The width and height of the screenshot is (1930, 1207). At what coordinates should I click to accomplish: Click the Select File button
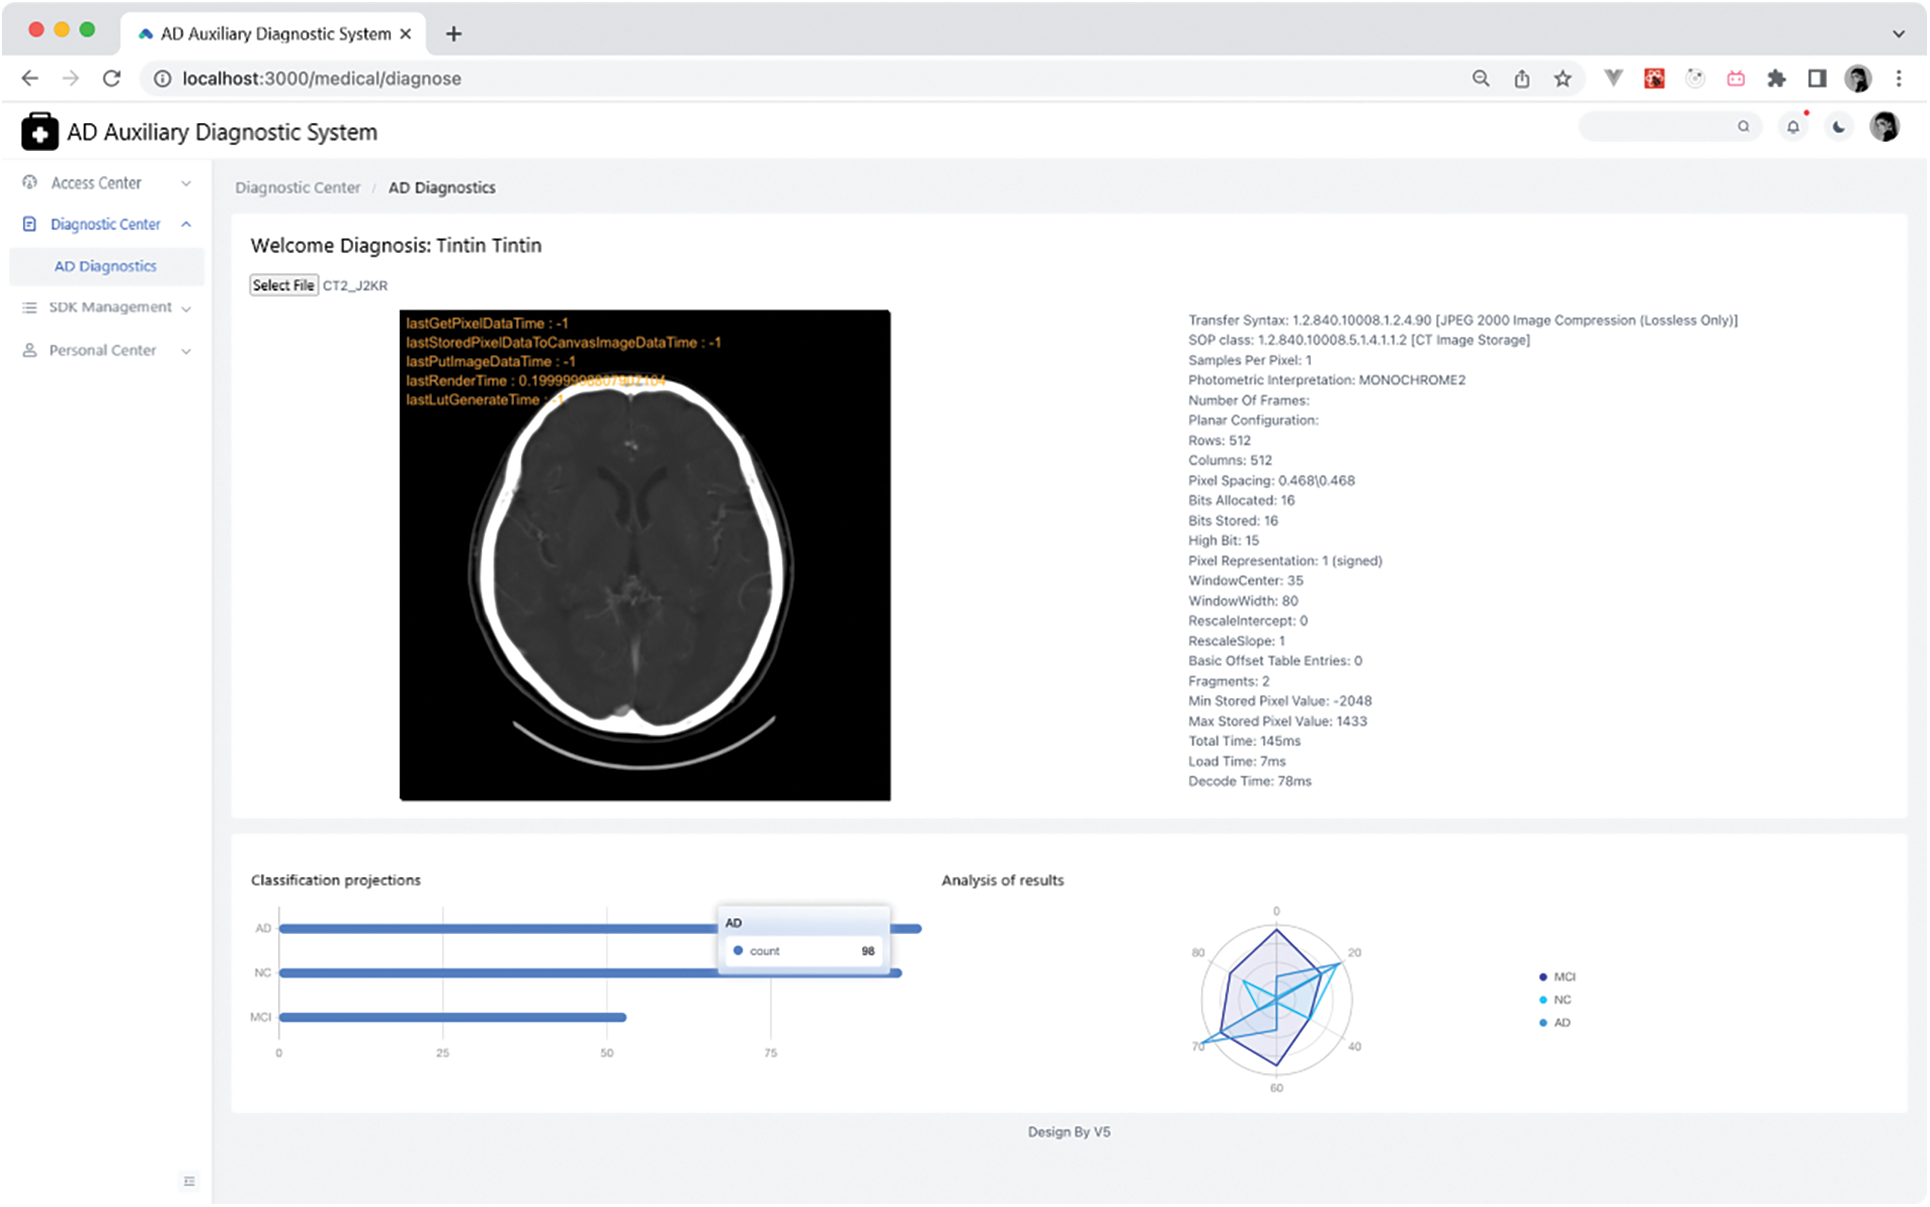click(x=283, y=286)
